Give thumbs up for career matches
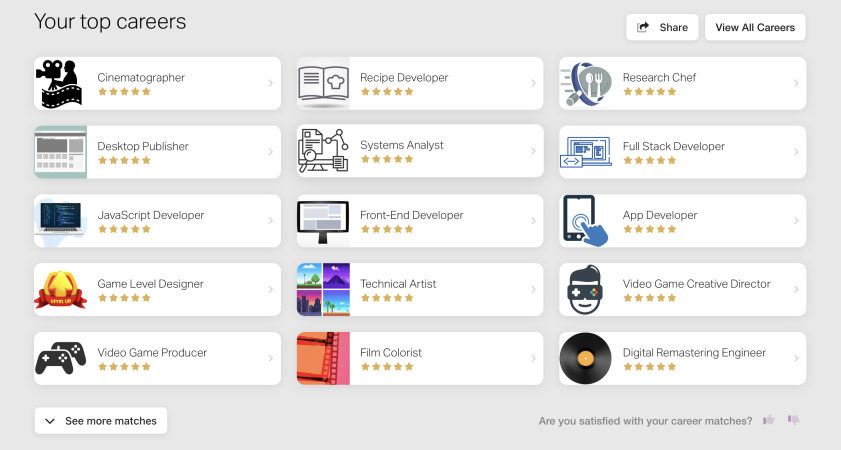Image resolution: width=841 pixels, height=450 pixels. 769,420
